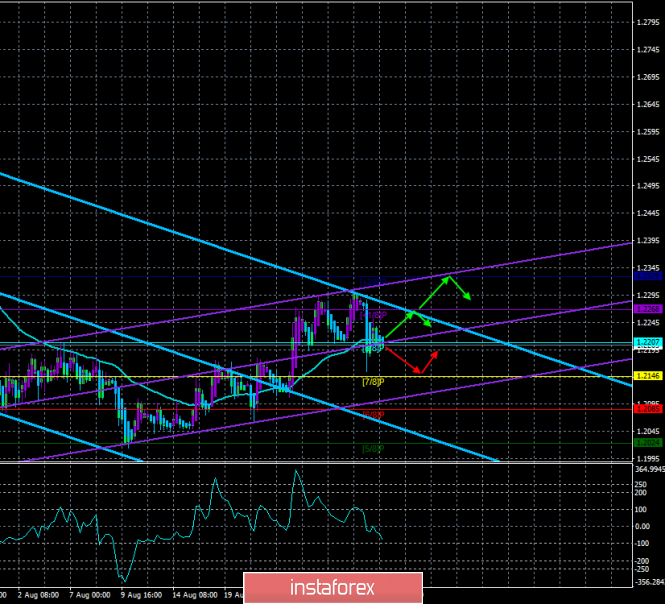
Task: Click the 364.9945 indicator scale value
Action: [647, 468]
